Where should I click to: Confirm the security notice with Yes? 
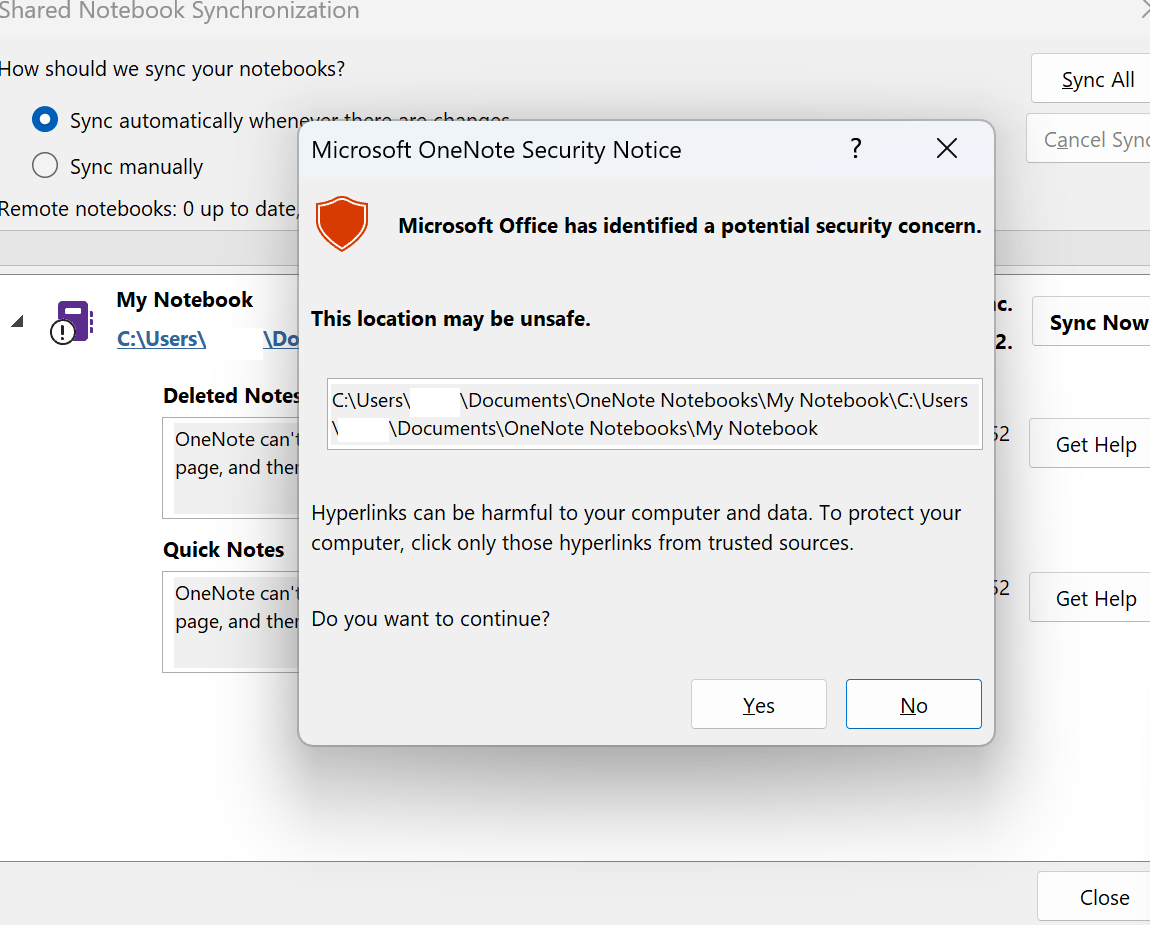[x=758, y=704]
